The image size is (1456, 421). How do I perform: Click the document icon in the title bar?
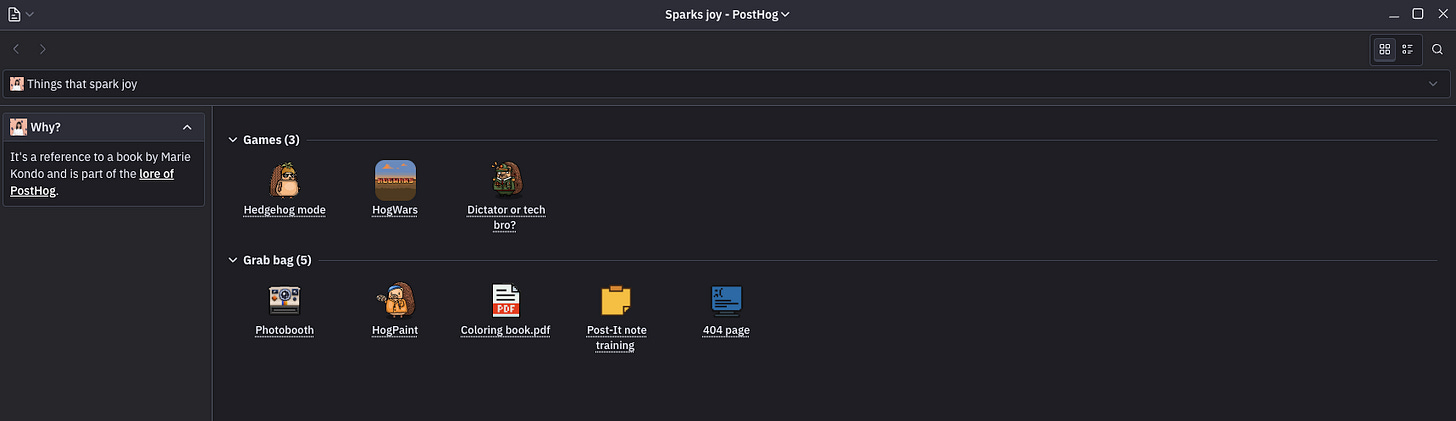14,14
